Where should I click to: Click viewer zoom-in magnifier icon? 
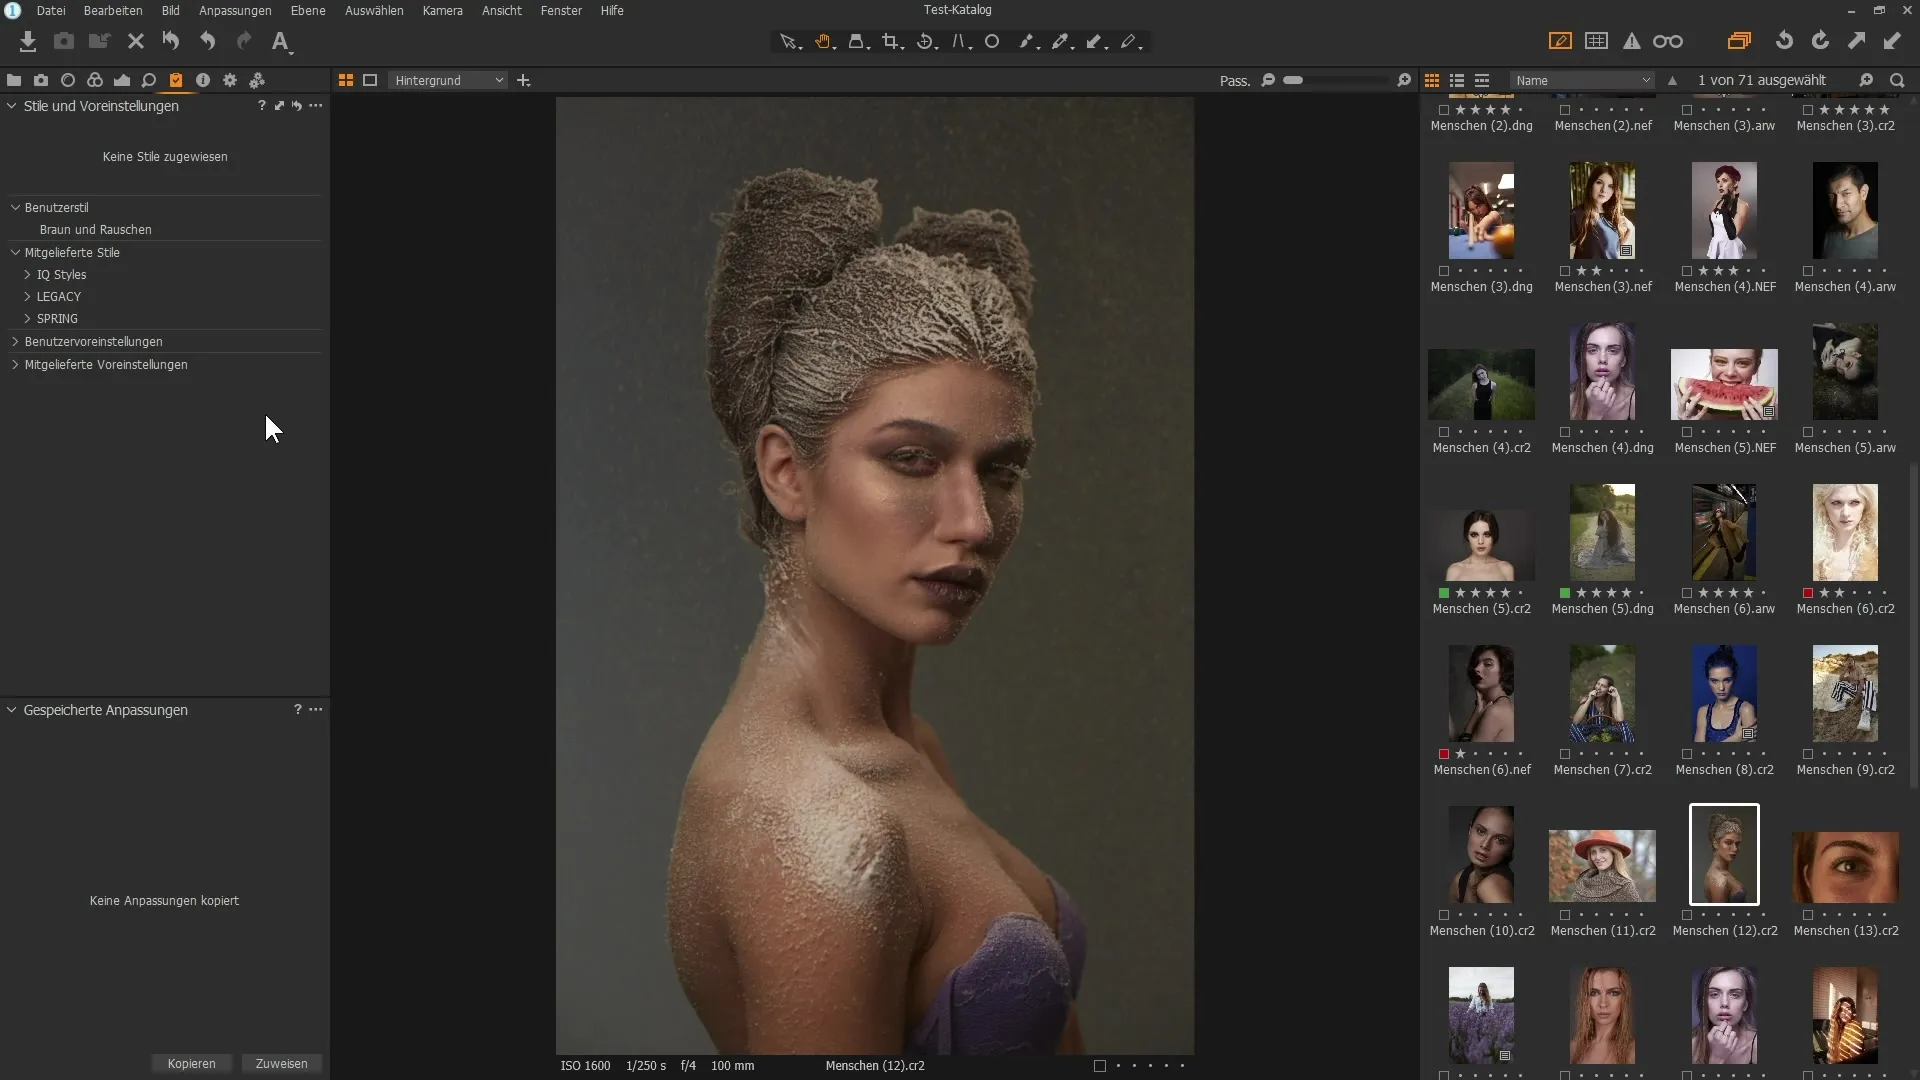(1404, 80)
